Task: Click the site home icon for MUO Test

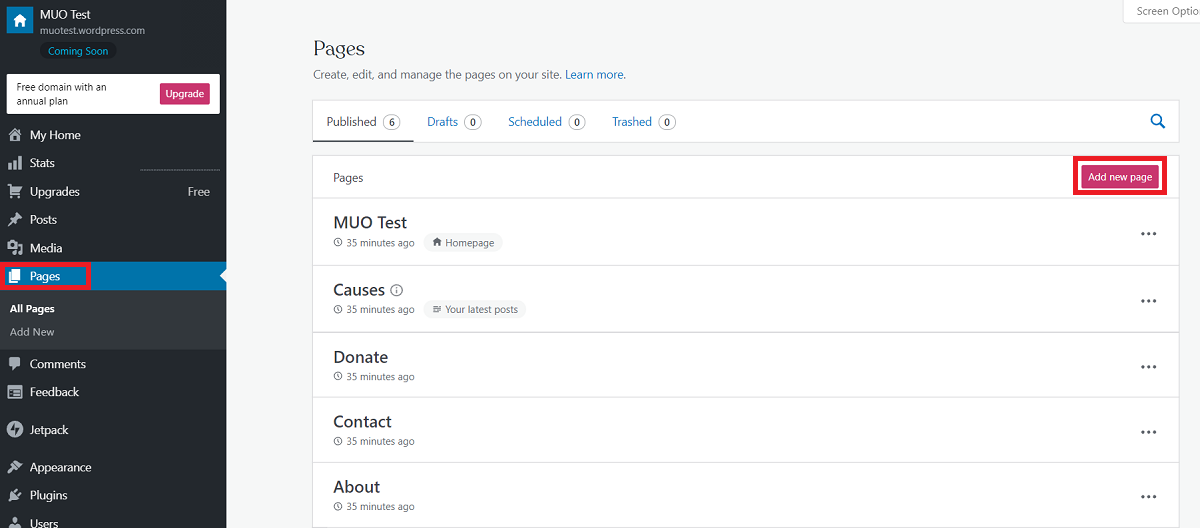Action: tap(20, 21)
